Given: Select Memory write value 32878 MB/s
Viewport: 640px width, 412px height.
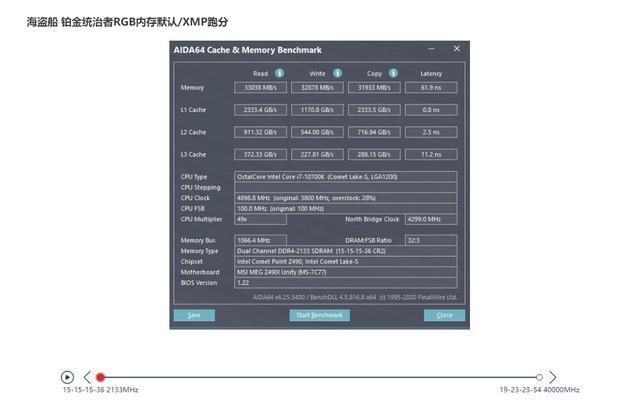Looking at the screenshot, I should pyautogui.click(x=317, y=87).
